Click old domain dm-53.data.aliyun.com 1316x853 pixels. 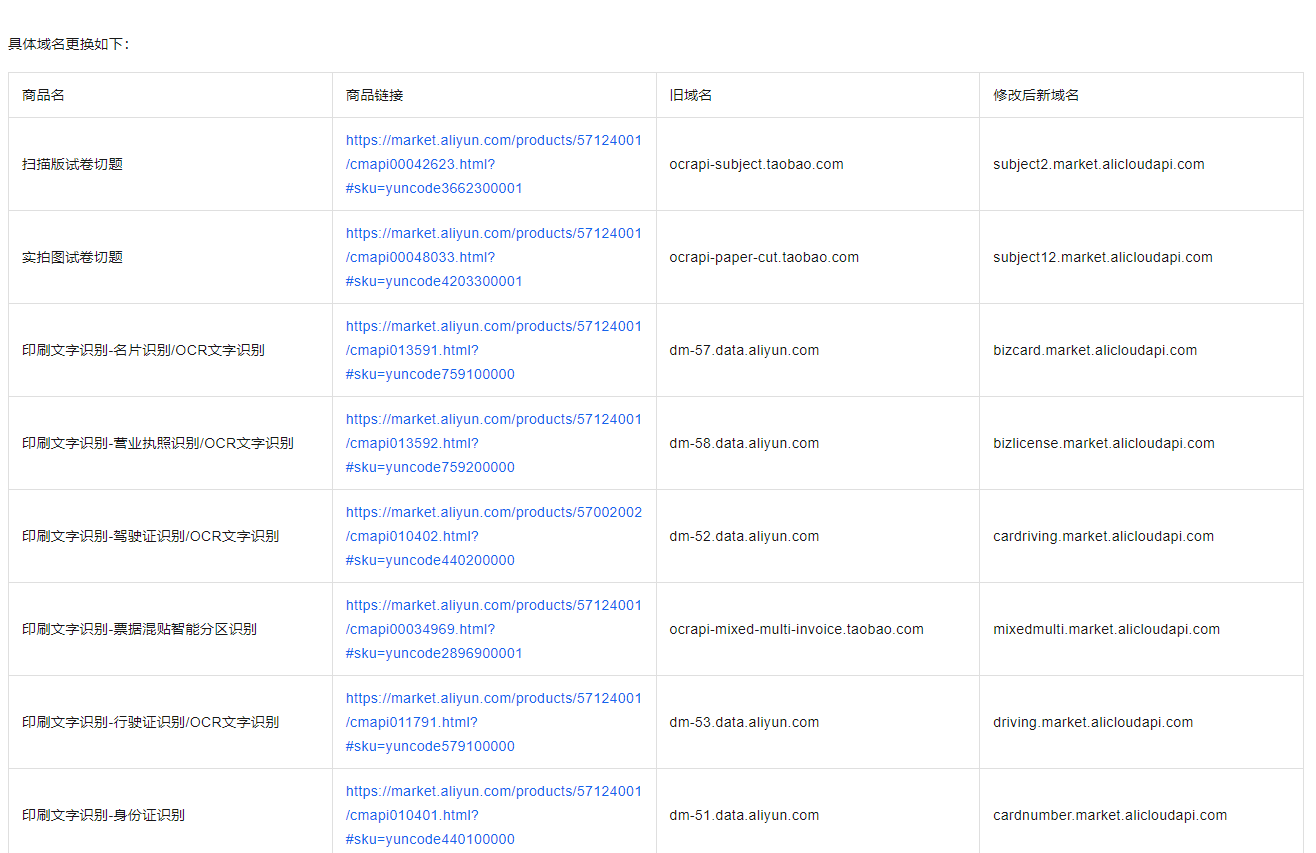(744, 722)
